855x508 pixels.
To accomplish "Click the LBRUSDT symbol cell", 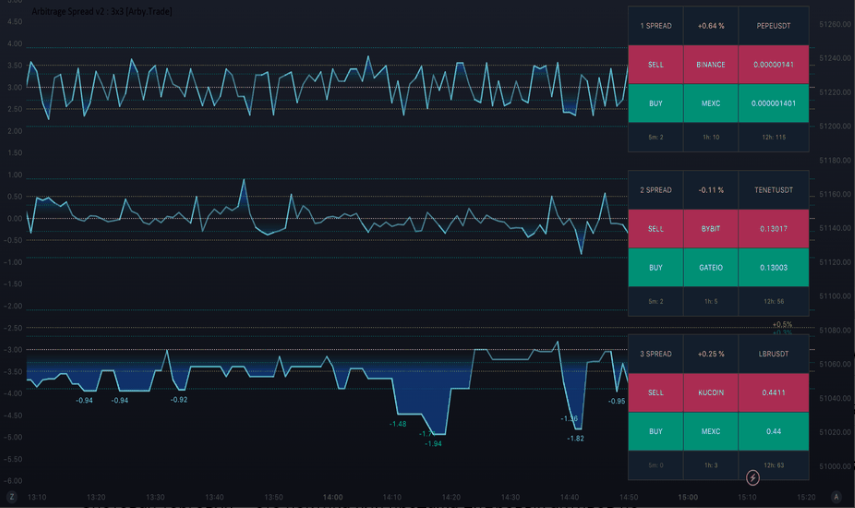I will coord(774,354).
